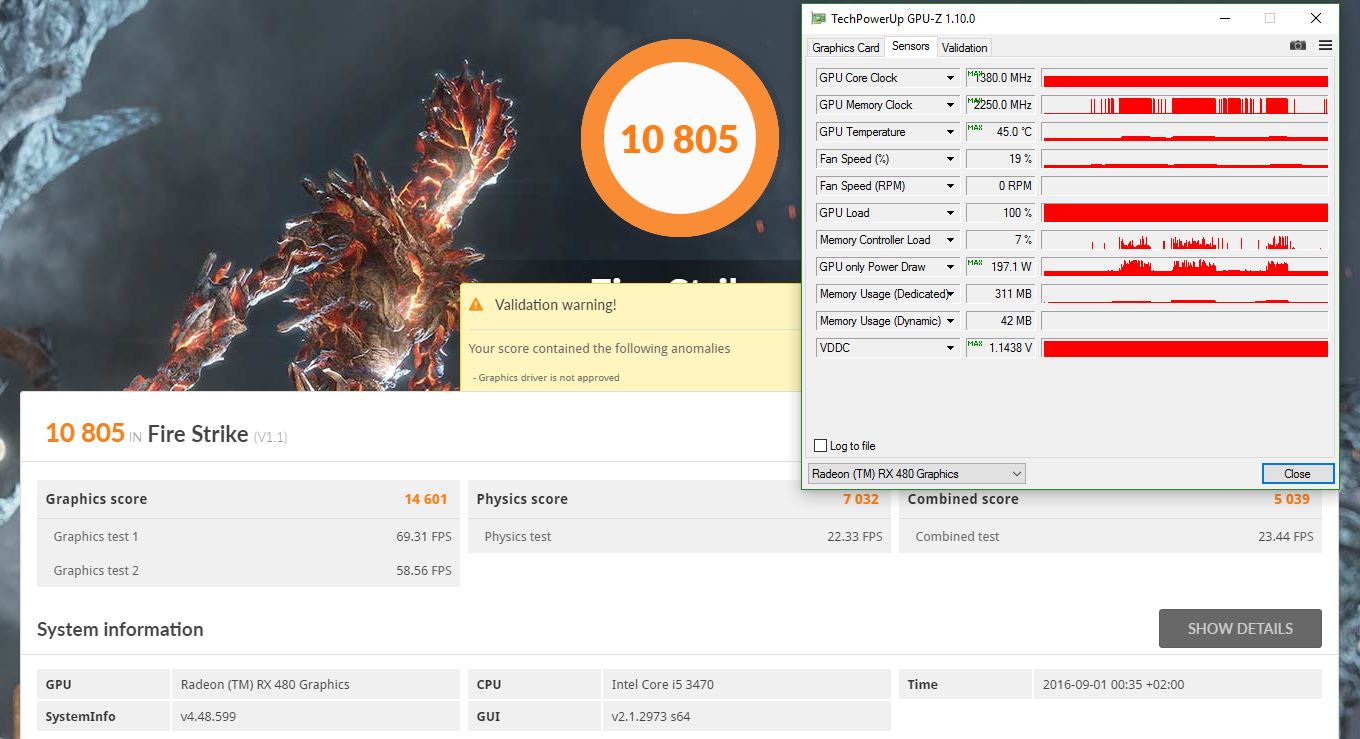The width and height of the screenshot is (1360, 739).
Task: Switch to the Graphics Card tab
Action: (x=846, y=48)
